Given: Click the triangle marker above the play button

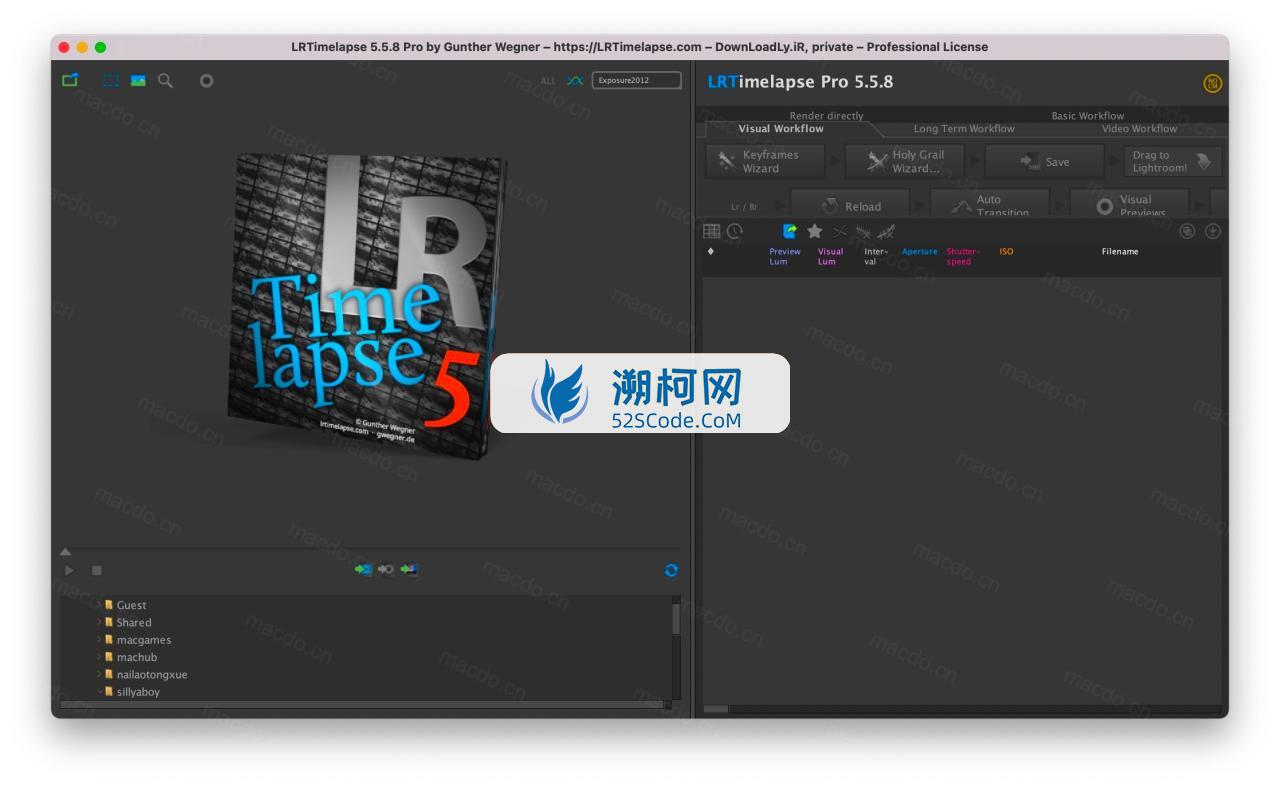Looking at the screenshot, I should click(65, 551).
